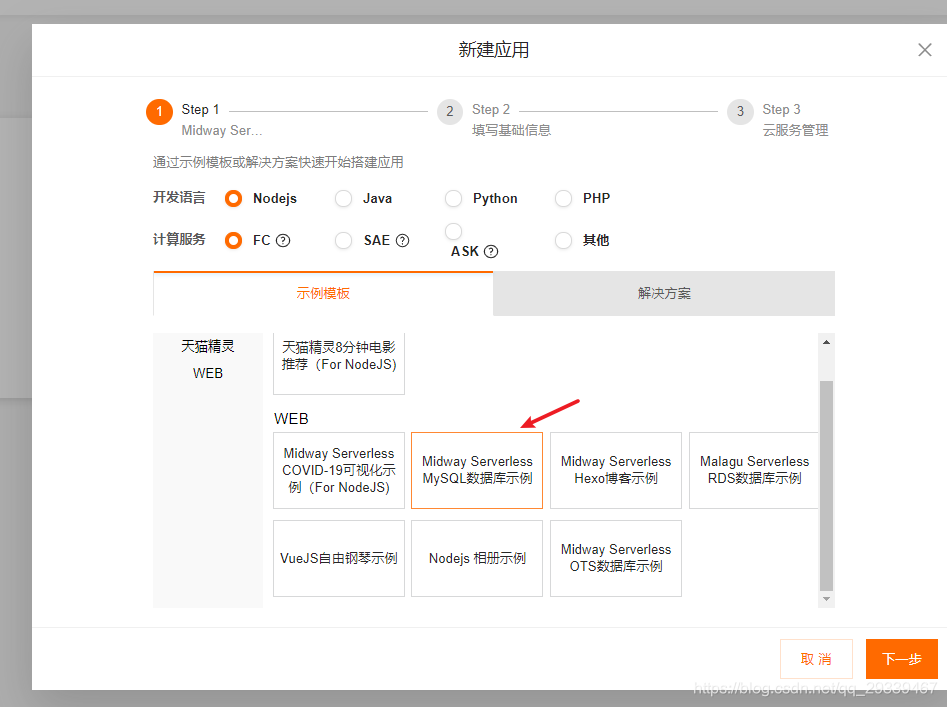The height and width of the screenshot is (707, 947).
Task: Choose the FC compute service radio
Action: pos(234,240)
